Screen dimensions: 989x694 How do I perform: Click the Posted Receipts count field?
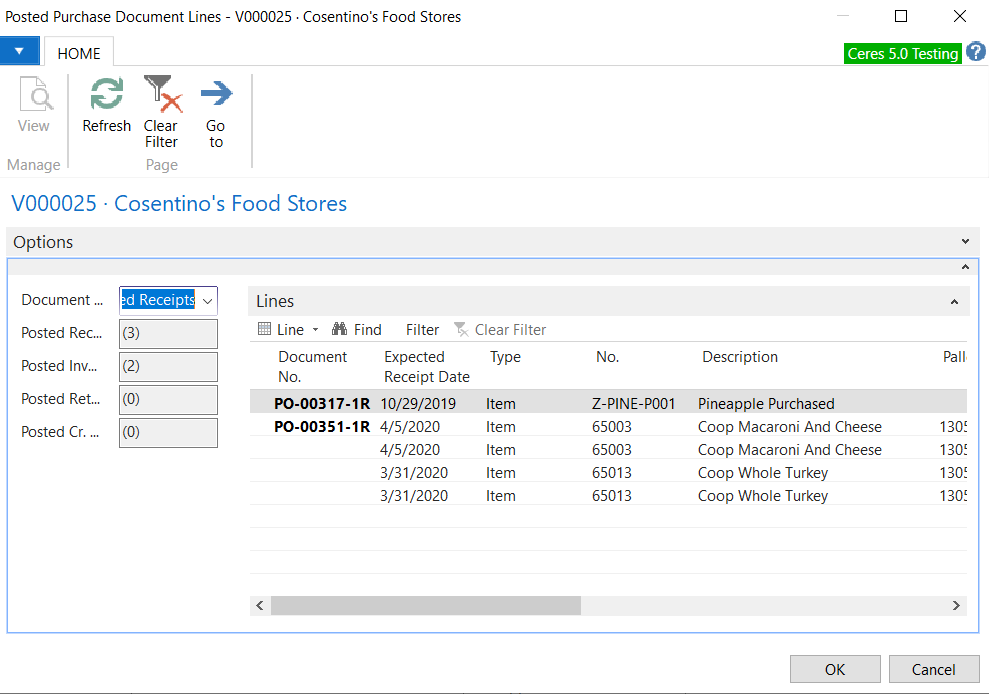(x=168, y=333)
